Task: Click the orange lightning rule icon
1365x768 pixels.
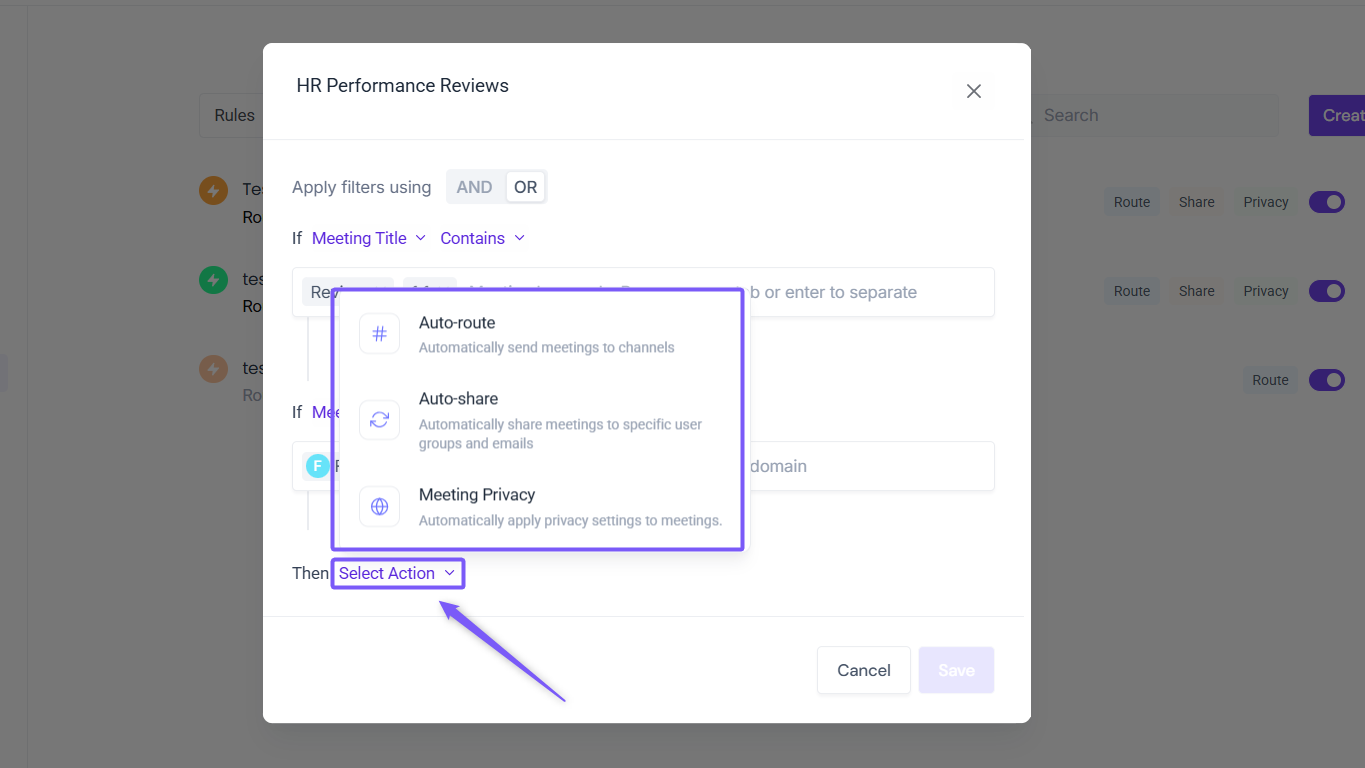Action: click(213, 190)
